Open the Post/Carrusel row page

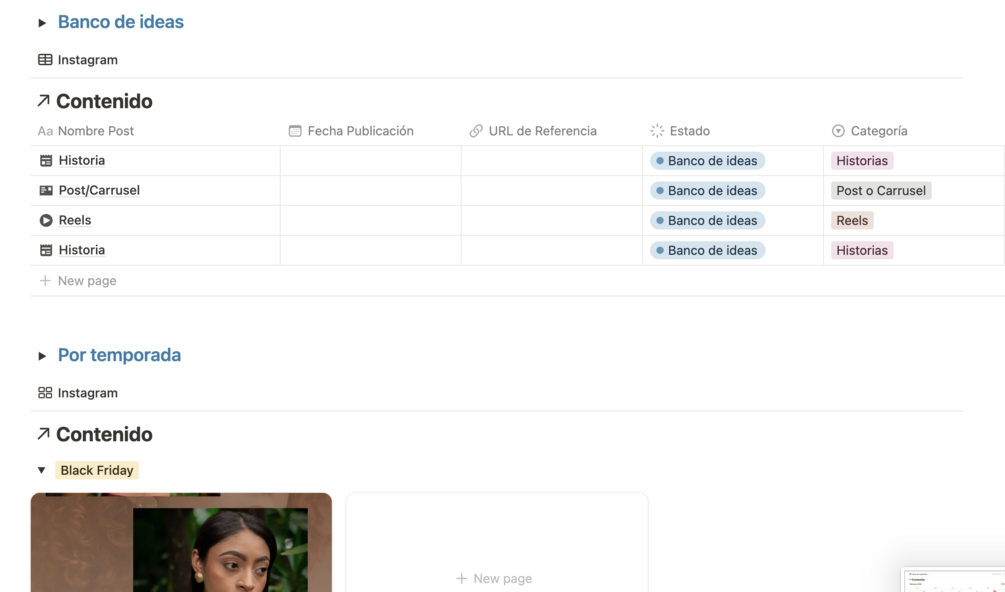[x=99, y=190]
